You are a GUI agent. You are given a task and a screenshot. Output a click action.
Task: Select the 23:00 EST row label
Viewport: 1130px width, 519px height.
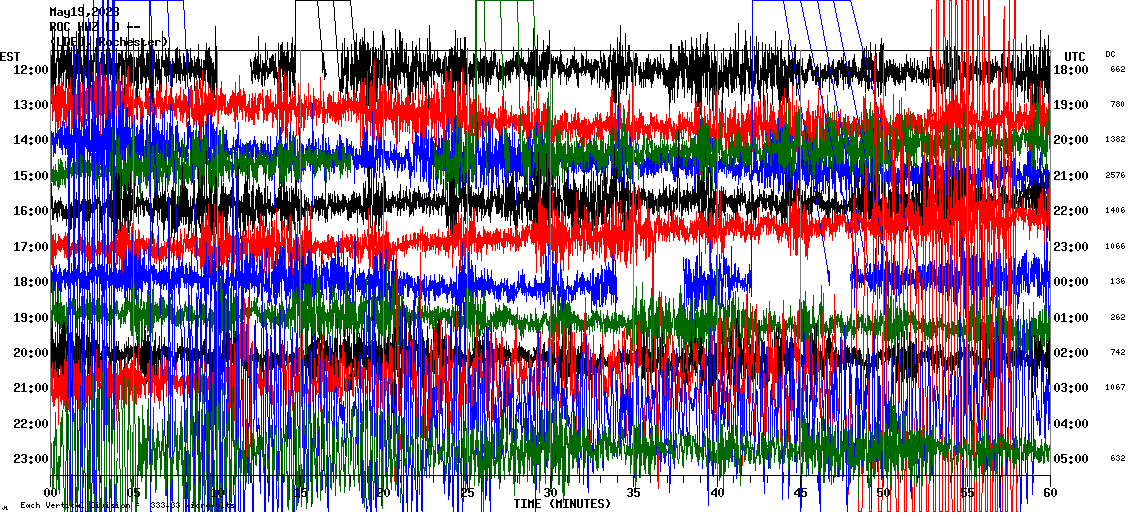point(31,459)
